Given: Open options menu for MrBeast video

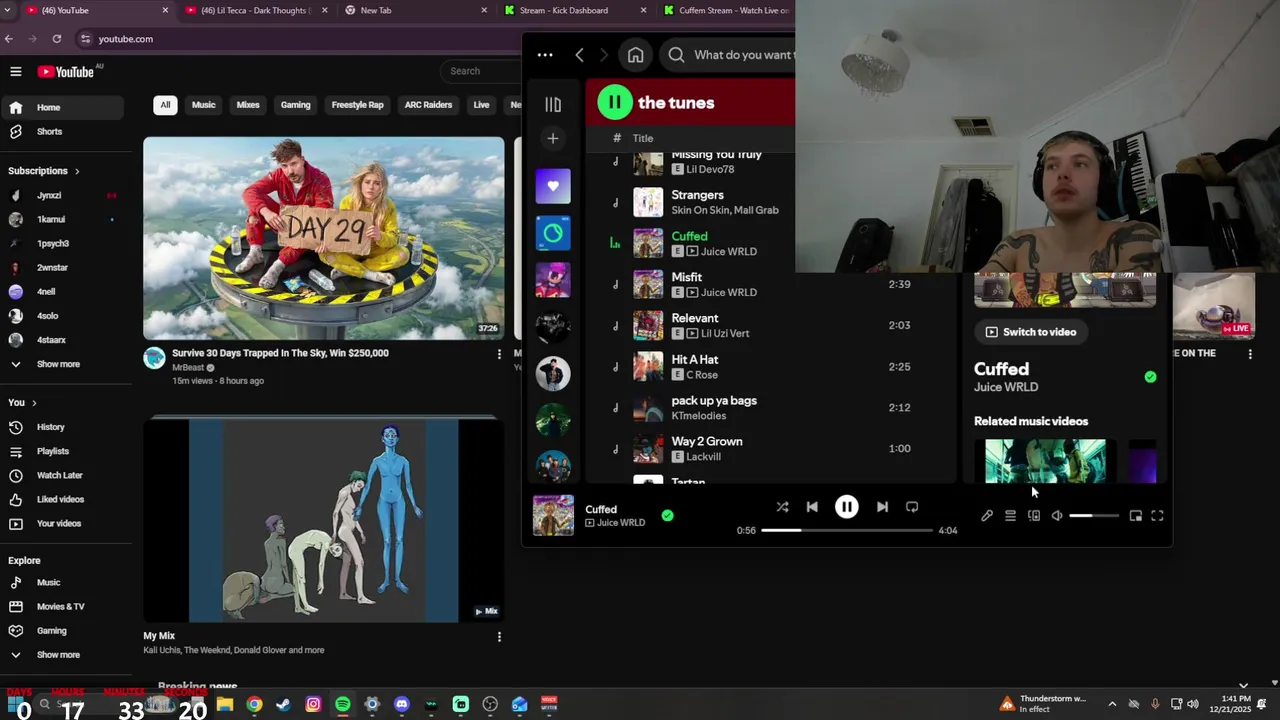Looking at the screenshot, I should (x=499, y=354).
